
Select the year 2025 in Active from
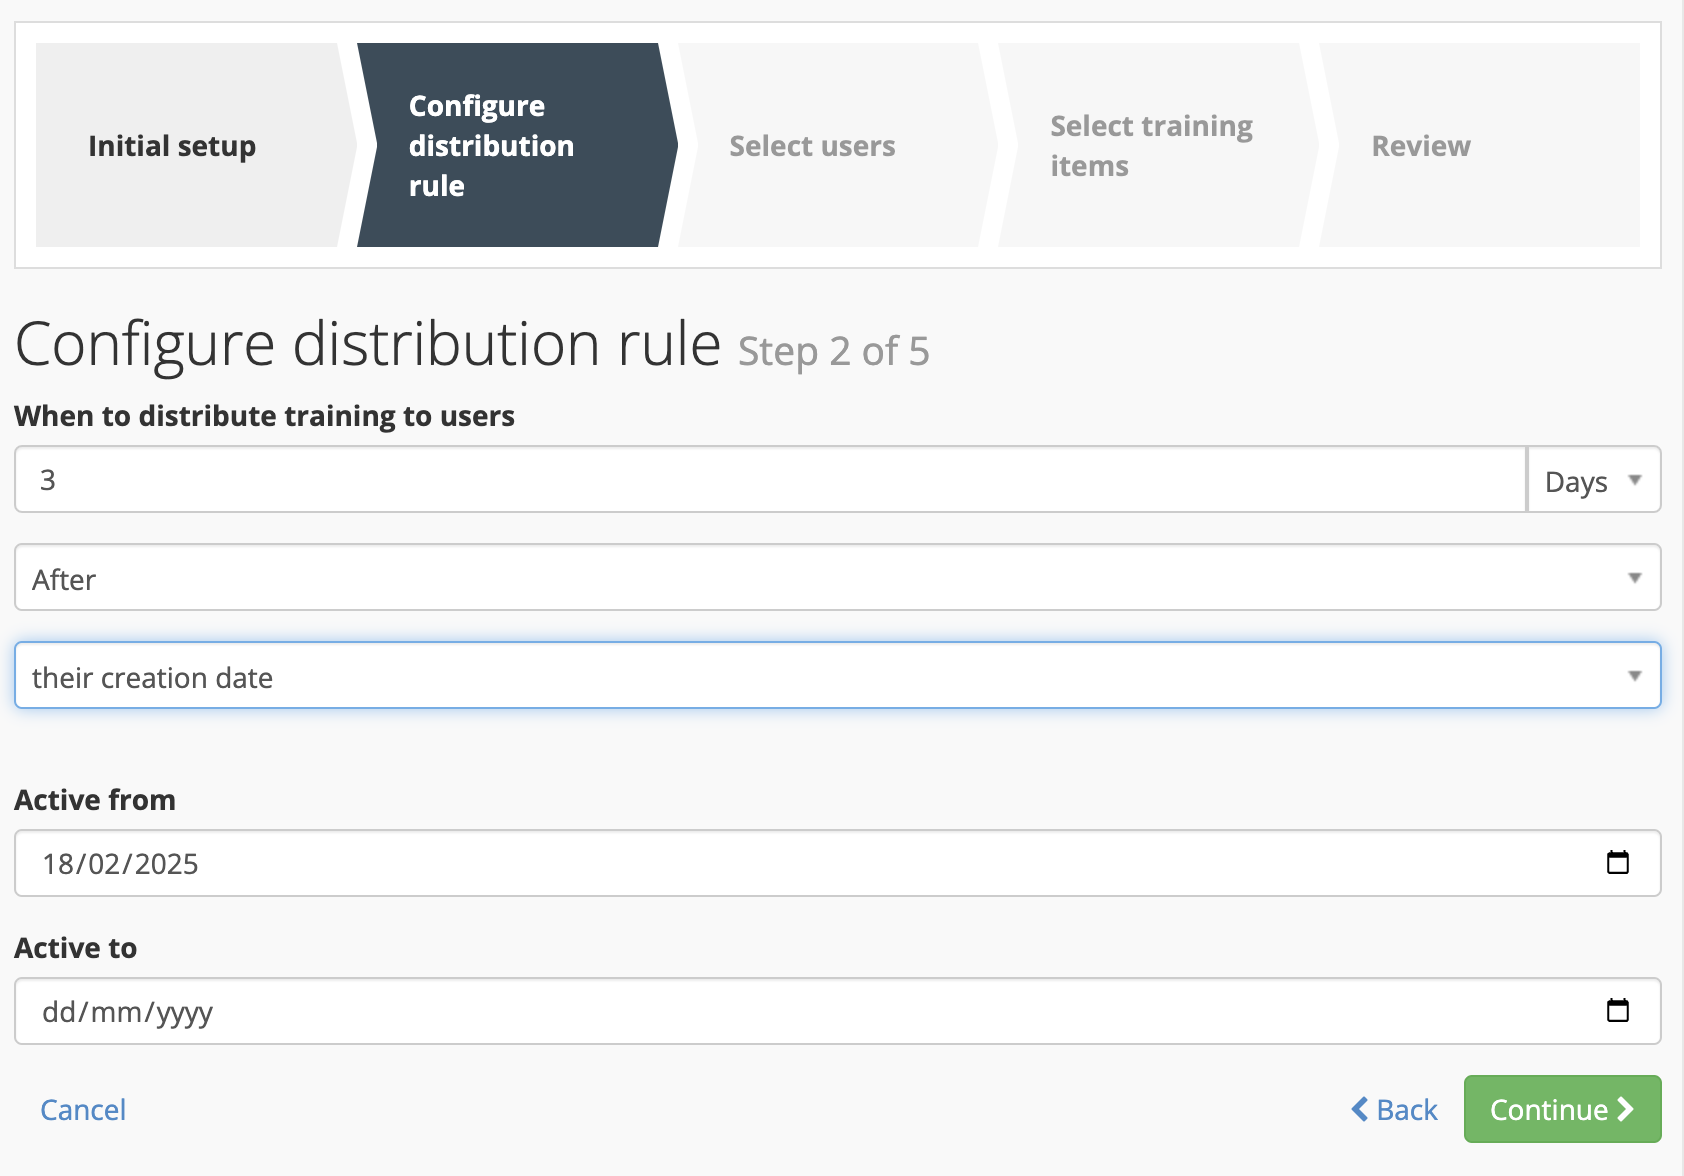166,864
